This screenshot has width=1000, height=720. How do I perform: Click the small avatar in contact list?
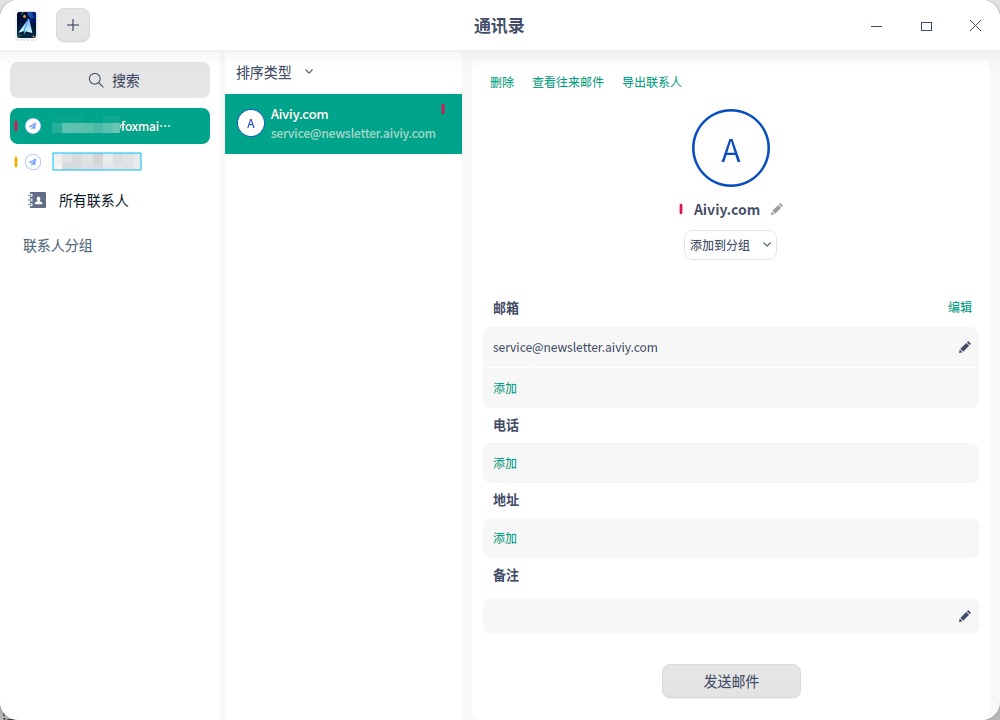(250, 124)
